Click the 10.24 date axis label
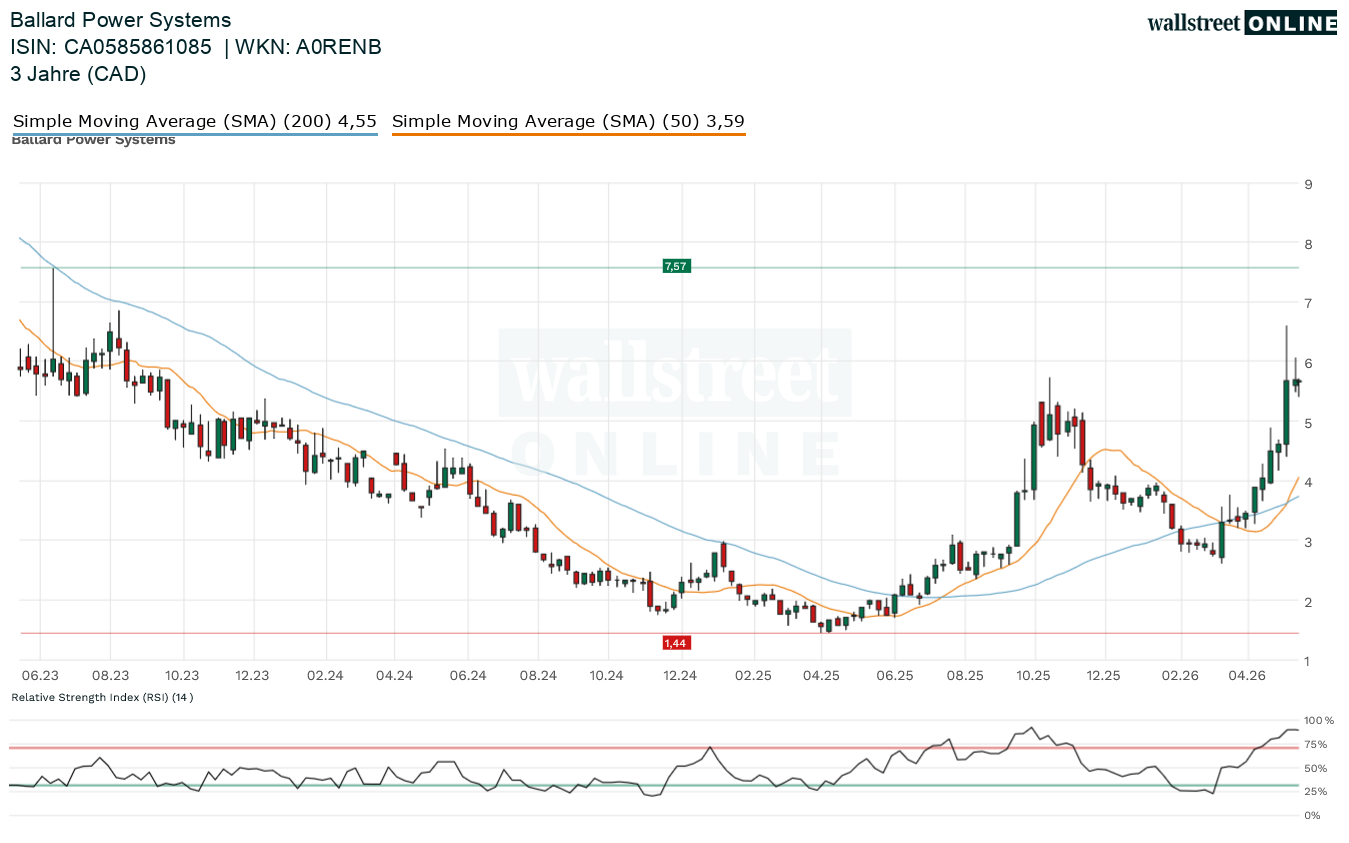 (607, 676)
